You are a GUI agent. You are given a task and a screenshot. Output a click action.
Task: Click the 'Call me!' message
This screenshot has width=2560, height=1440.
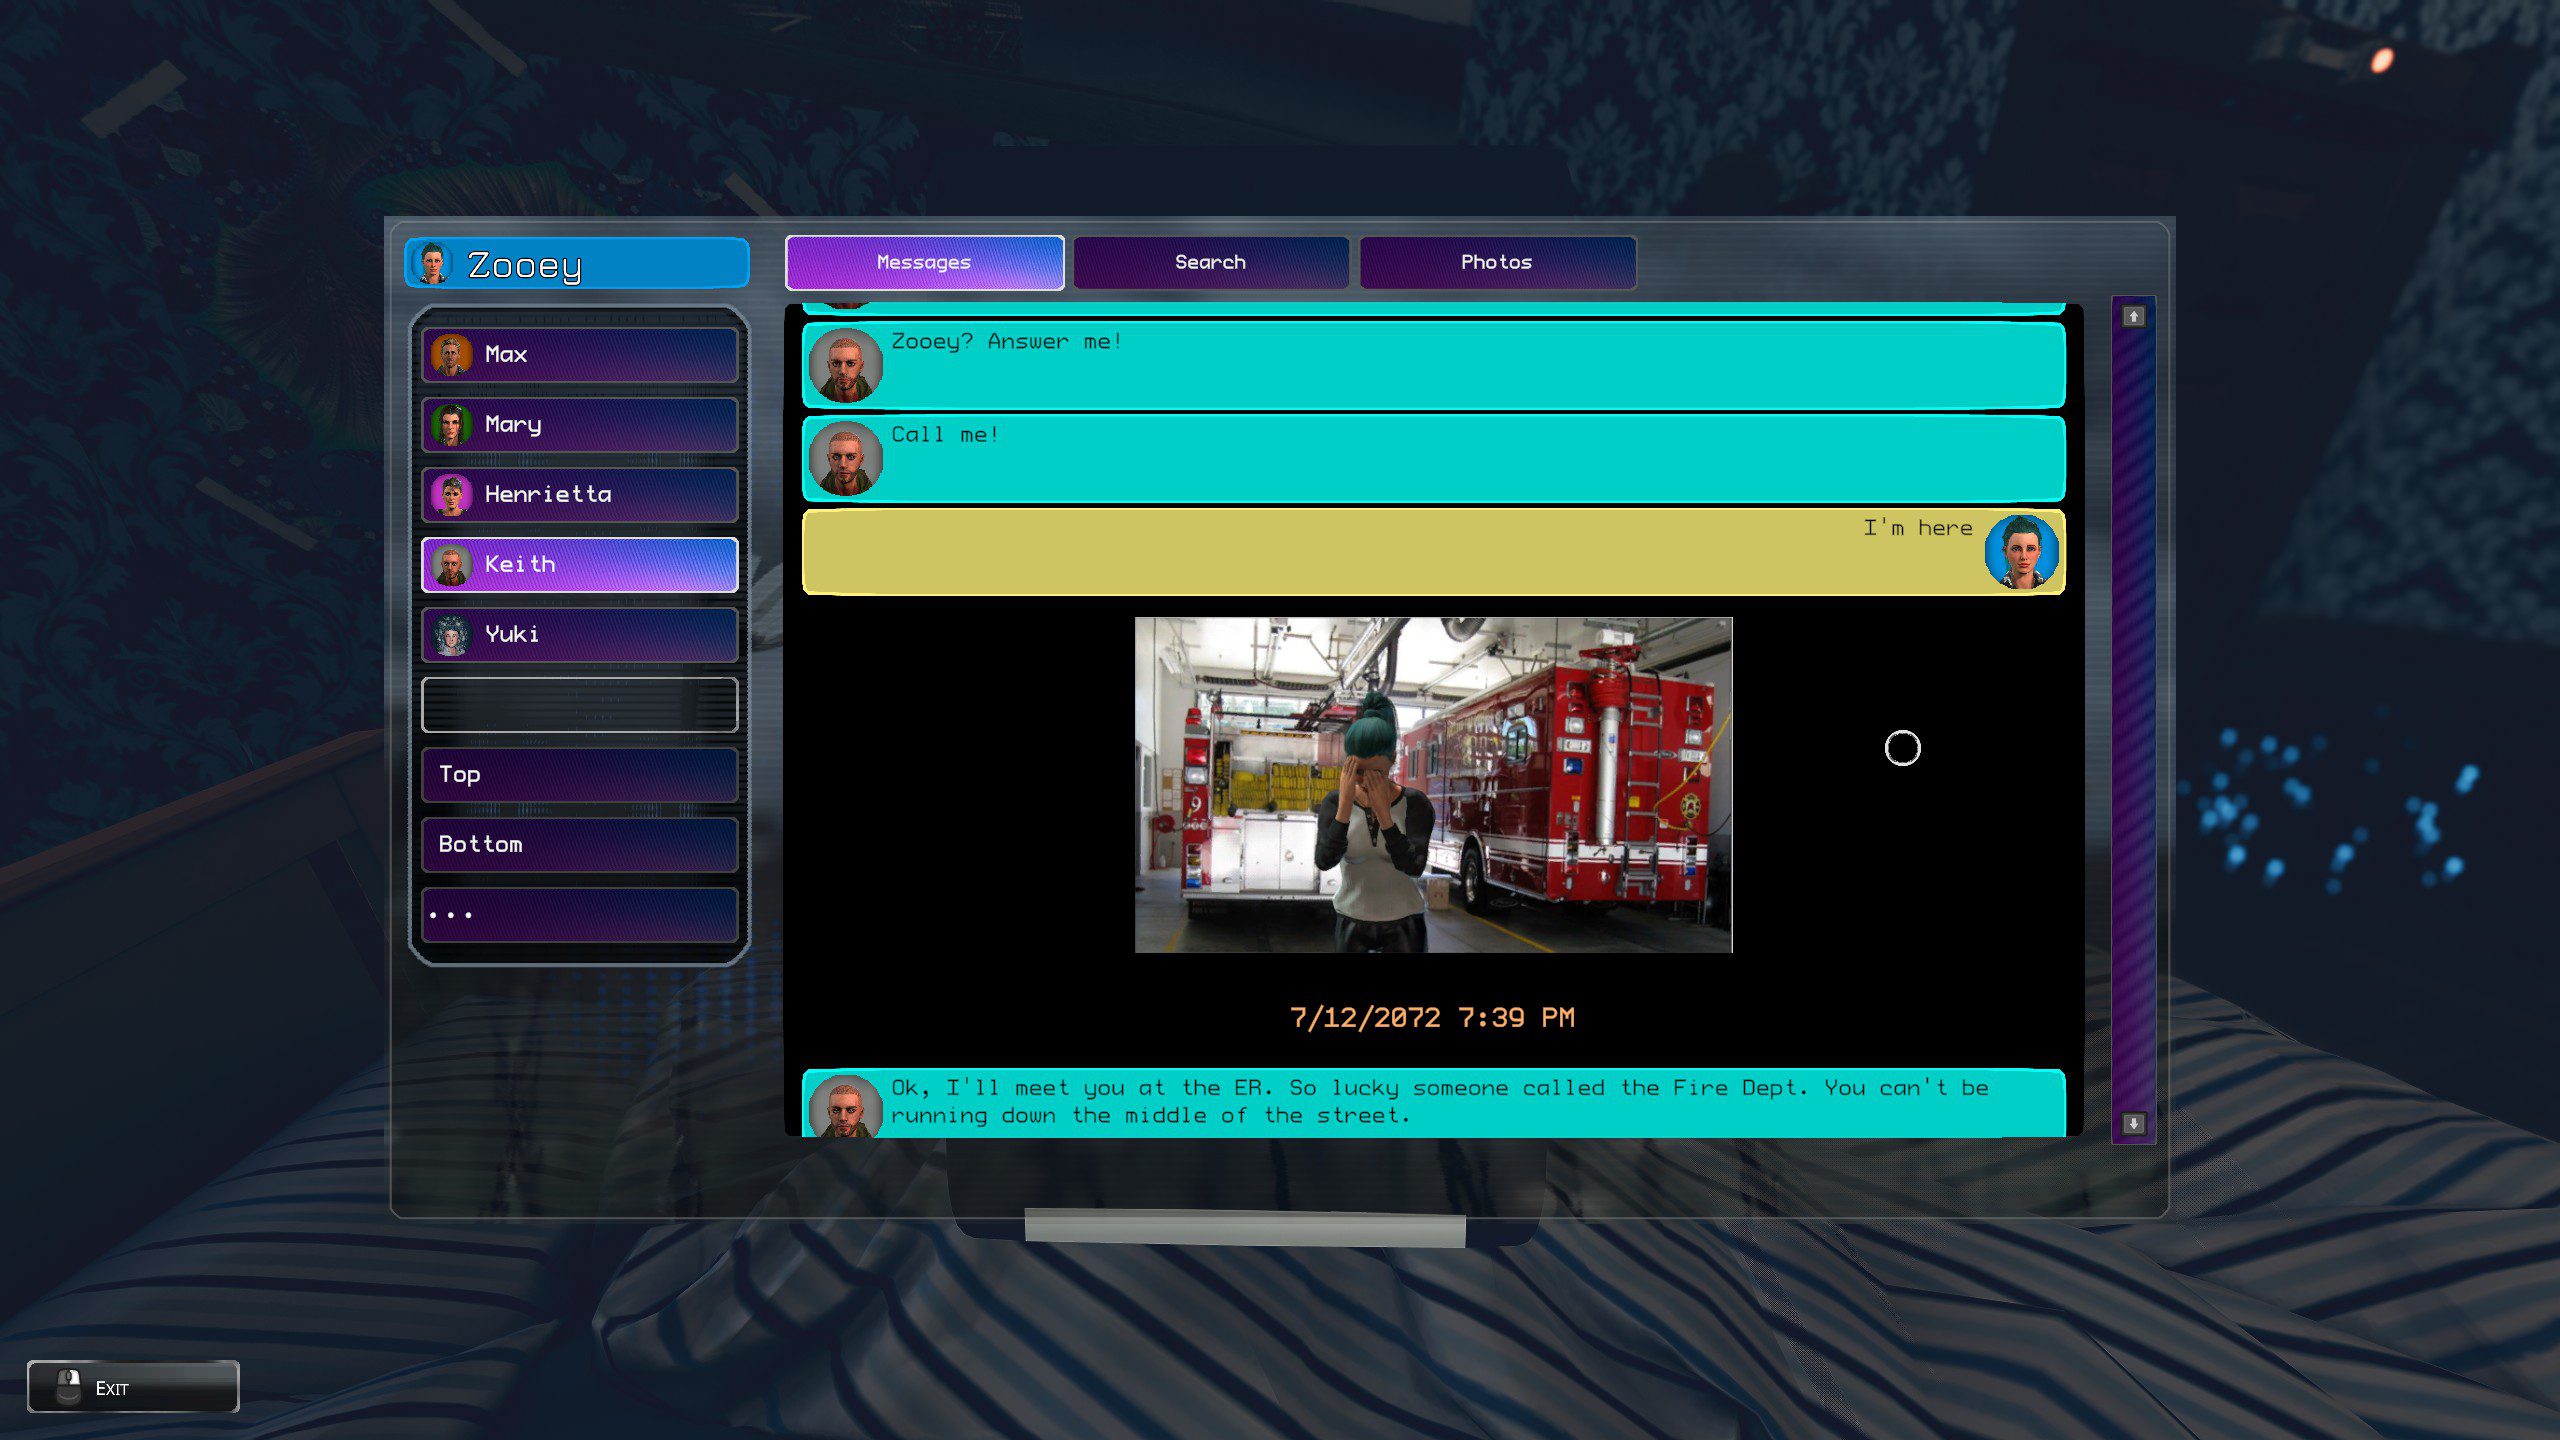[x=1433, y=458]
